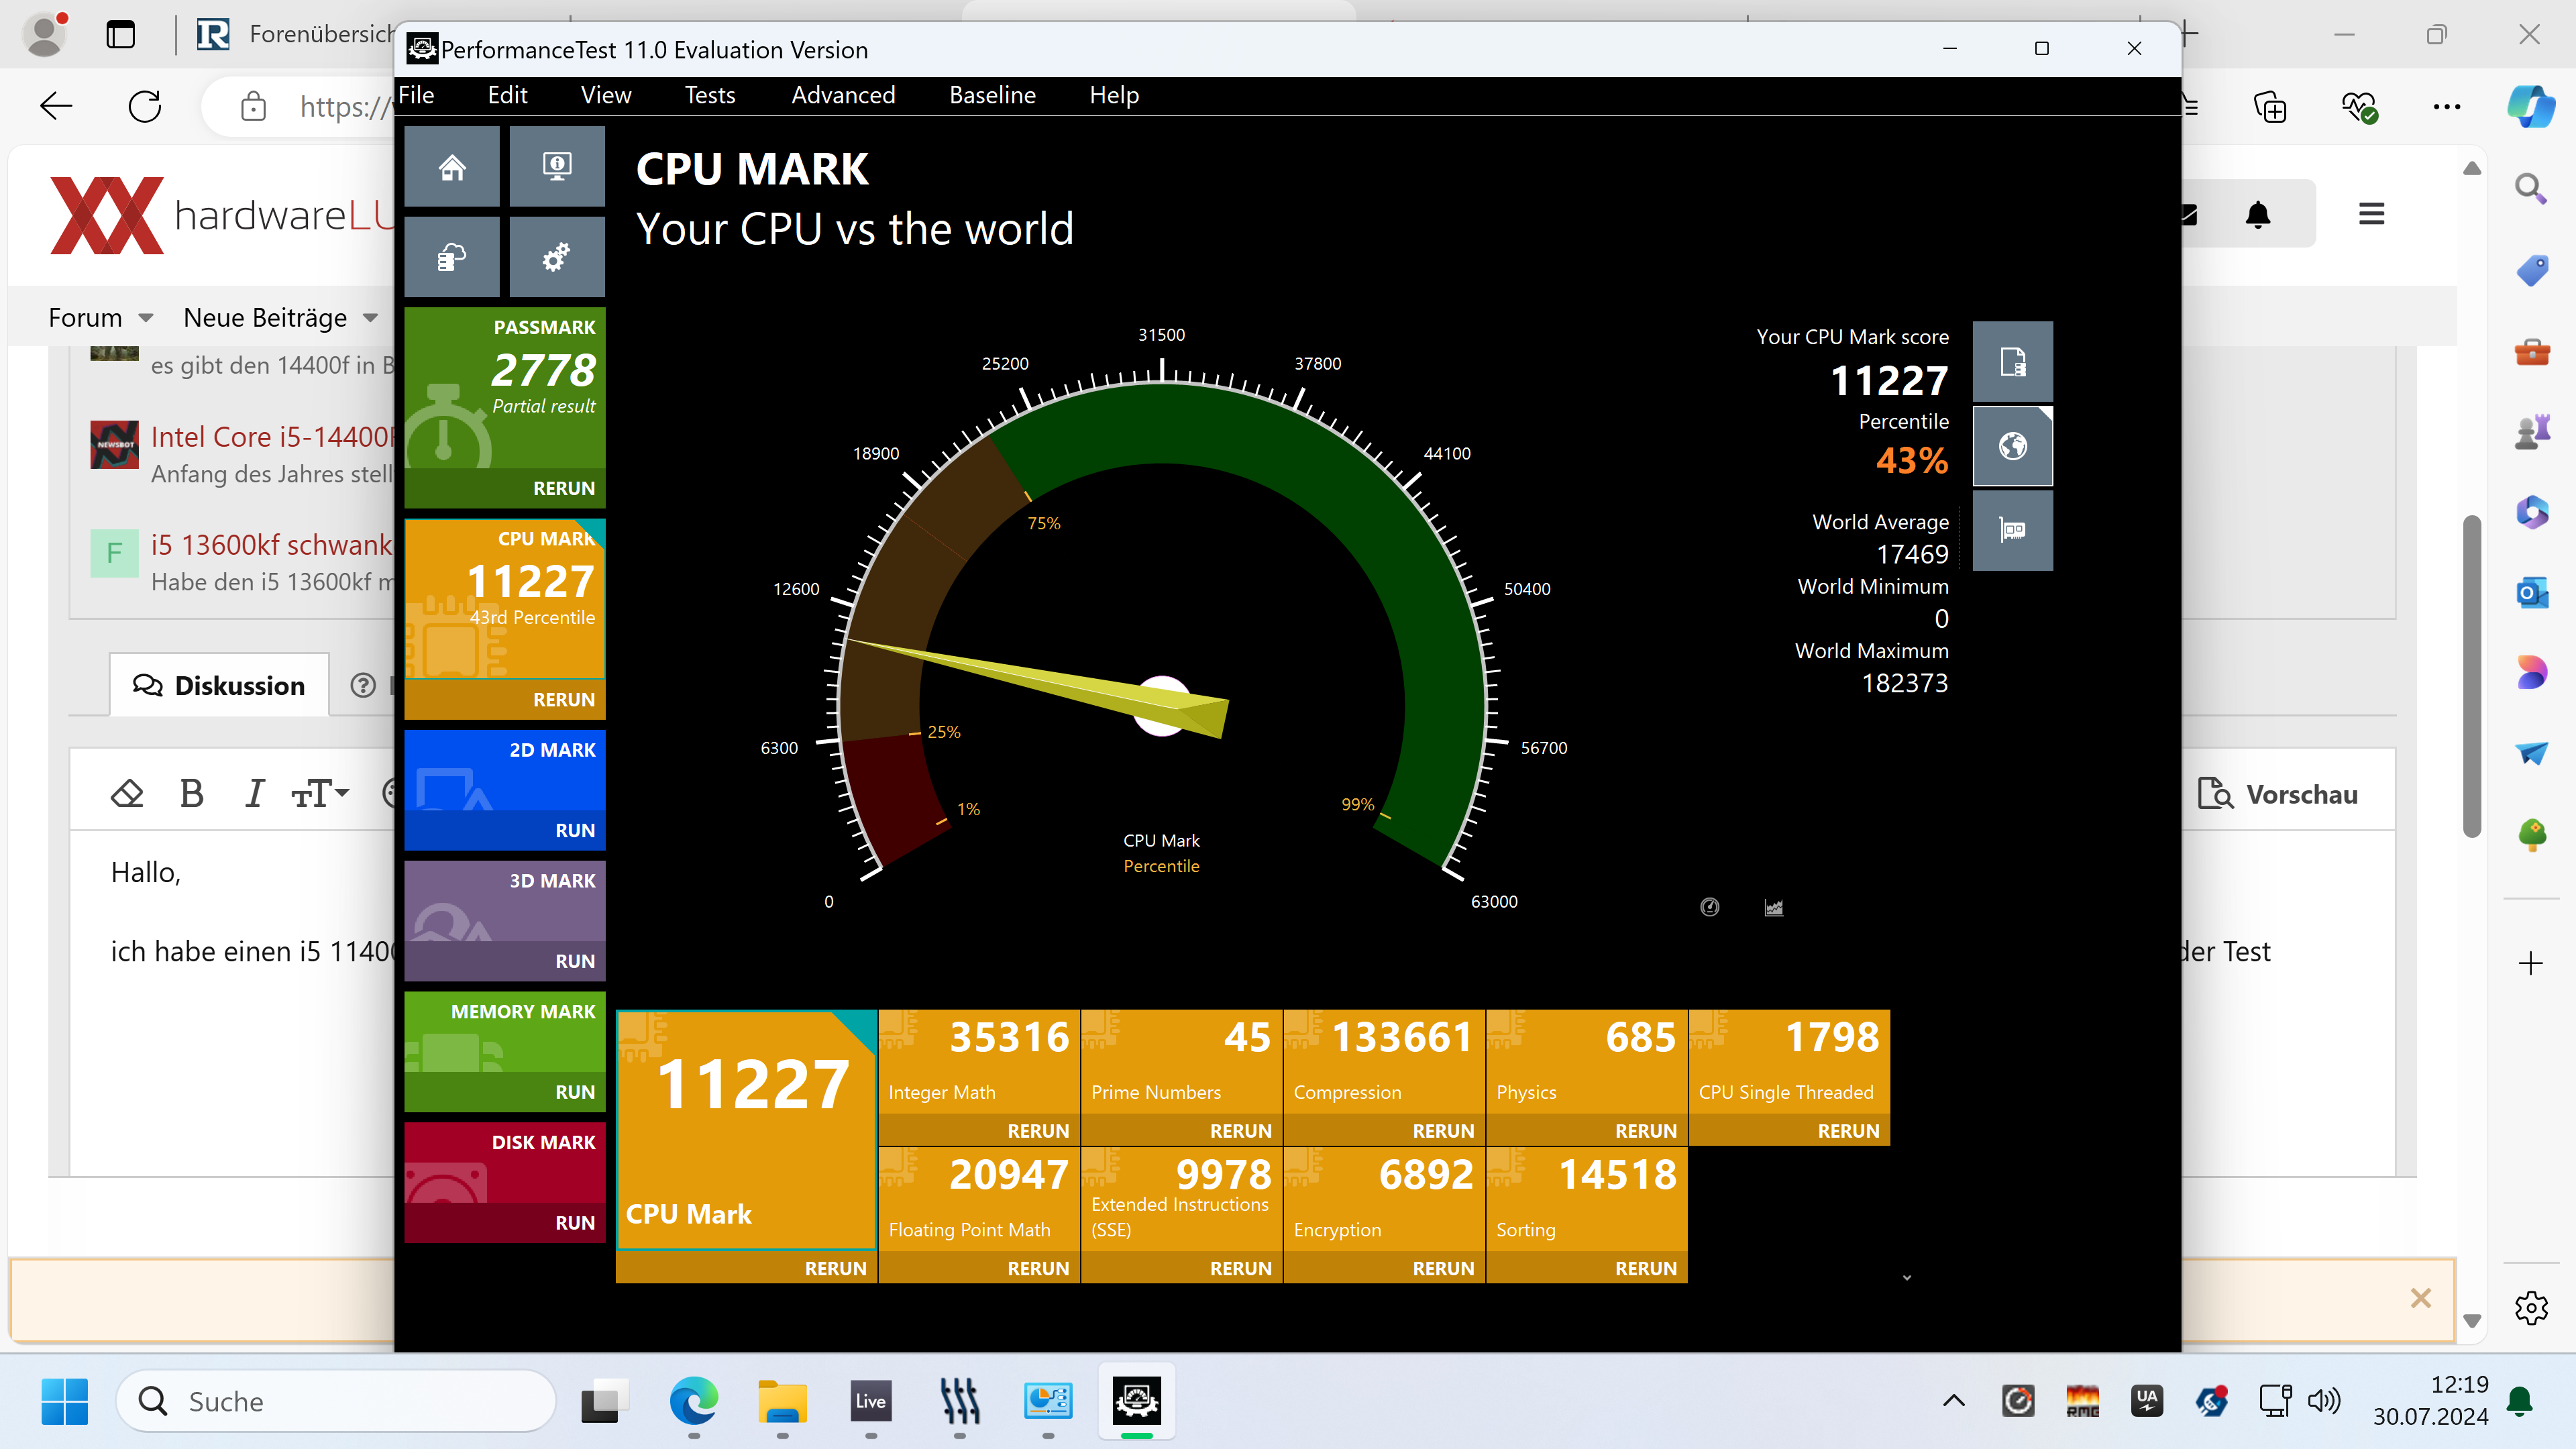
Task: Click RUN on the Disk Mark tile
Action: 575,1223
